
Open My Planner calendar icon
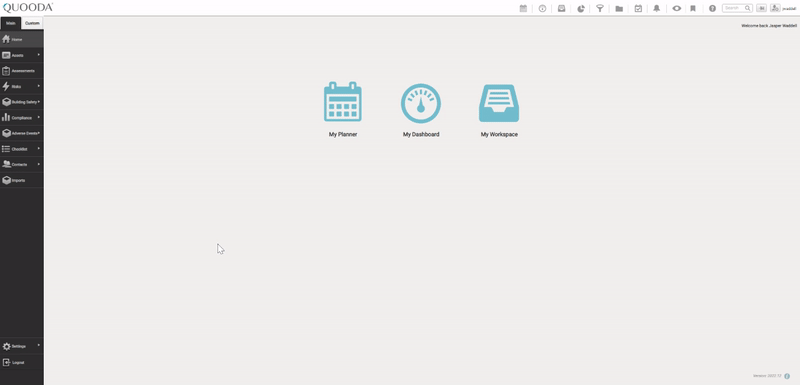(343, 102)
